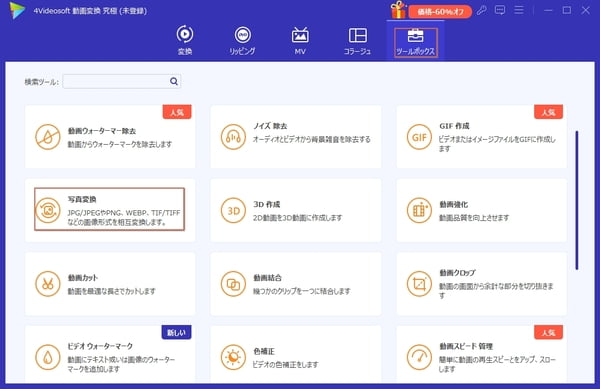The height and width of the screenshot is (389, 600).
Task: Click the ノイズ除去 title text
Action: [x=270, y=126]
